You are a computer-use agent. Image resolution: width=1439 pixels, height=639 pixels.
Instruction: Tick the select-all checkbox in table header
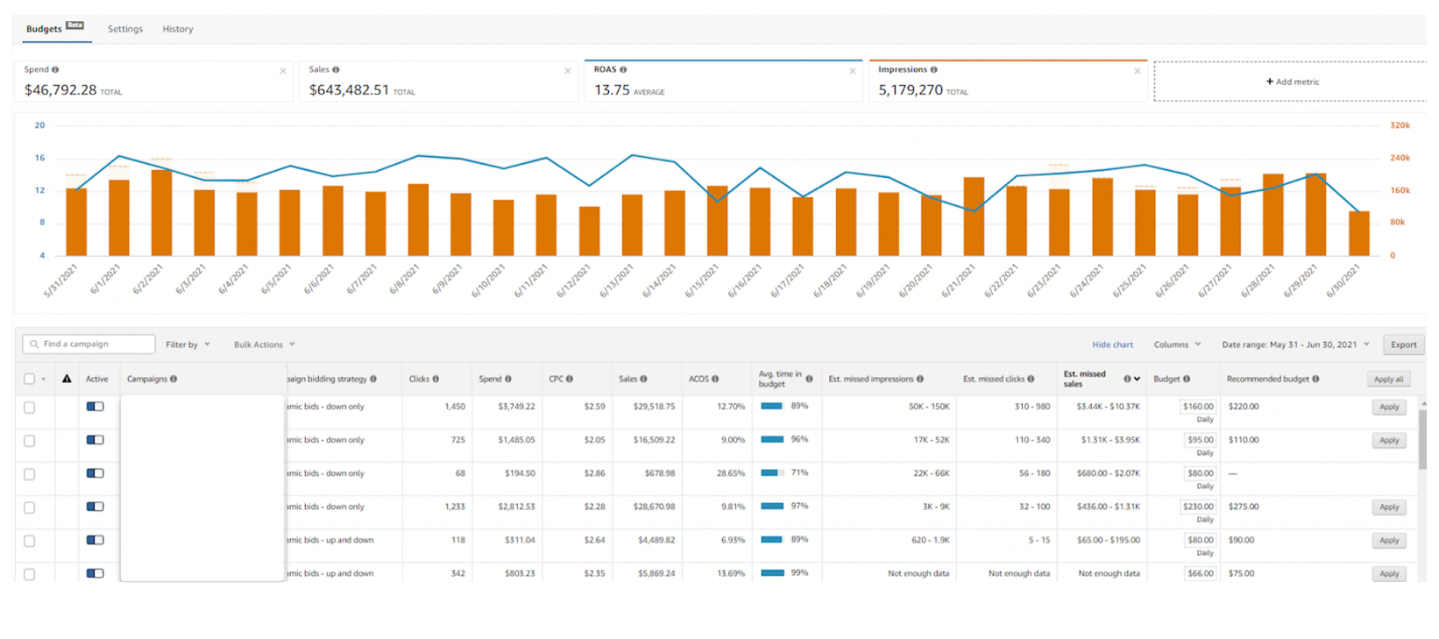pos(29,379)
